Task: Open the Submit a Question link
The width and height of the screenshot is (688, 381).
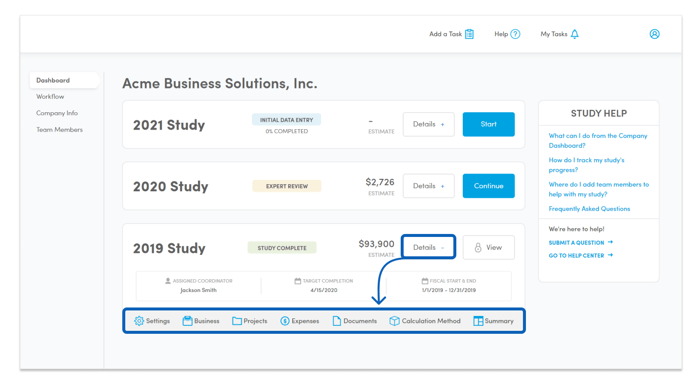Action: click(x=580, y=242)
